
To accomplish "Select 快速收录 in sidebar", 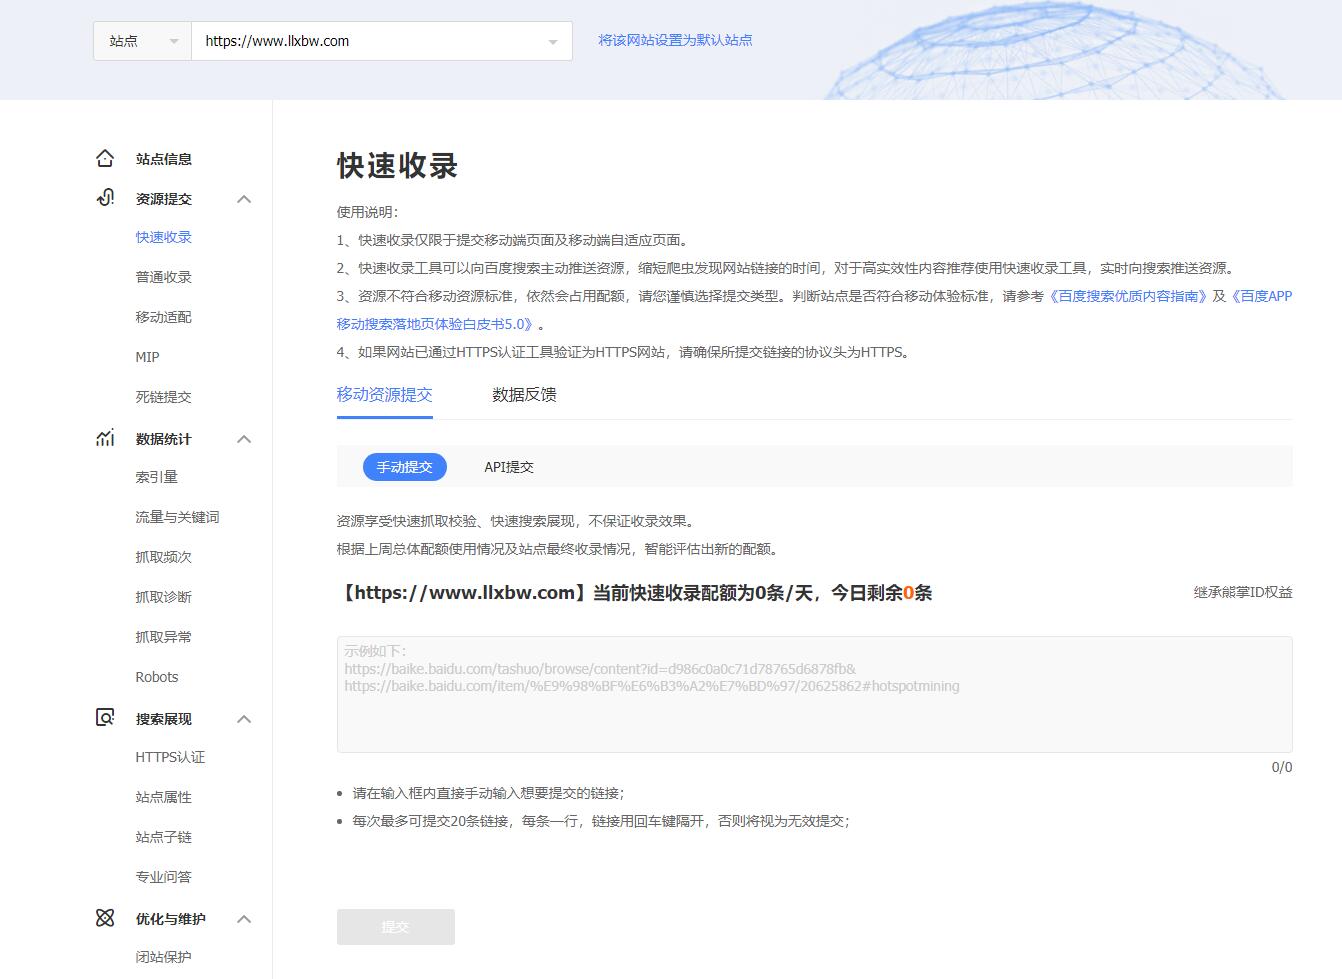I will pos(164,237).
